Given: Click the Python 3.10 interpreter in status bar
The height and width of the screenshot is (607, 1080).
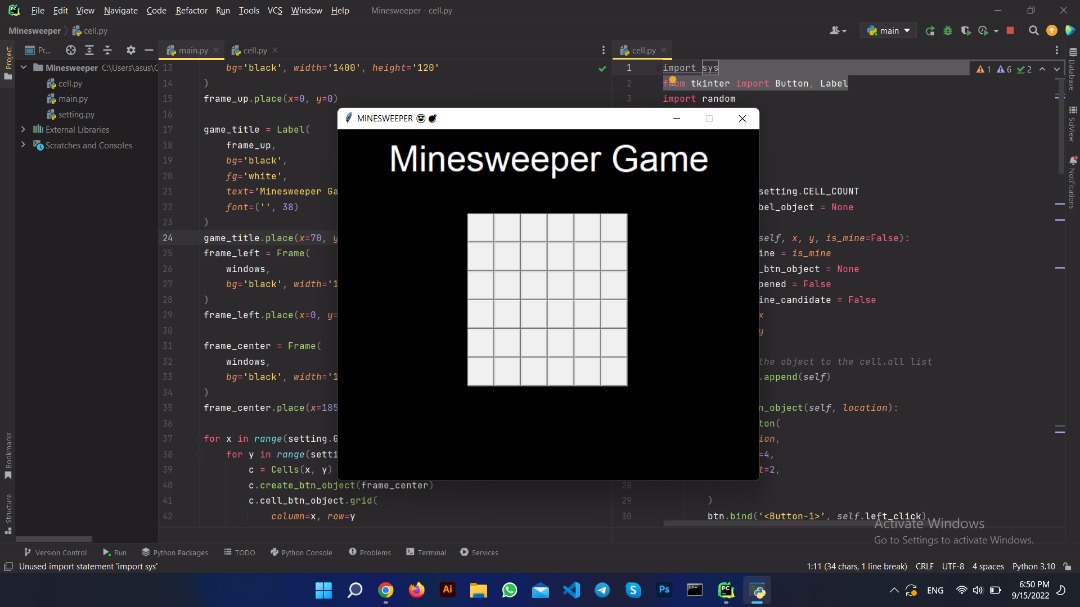Looking at the screenshot, I should [1033, 566].
